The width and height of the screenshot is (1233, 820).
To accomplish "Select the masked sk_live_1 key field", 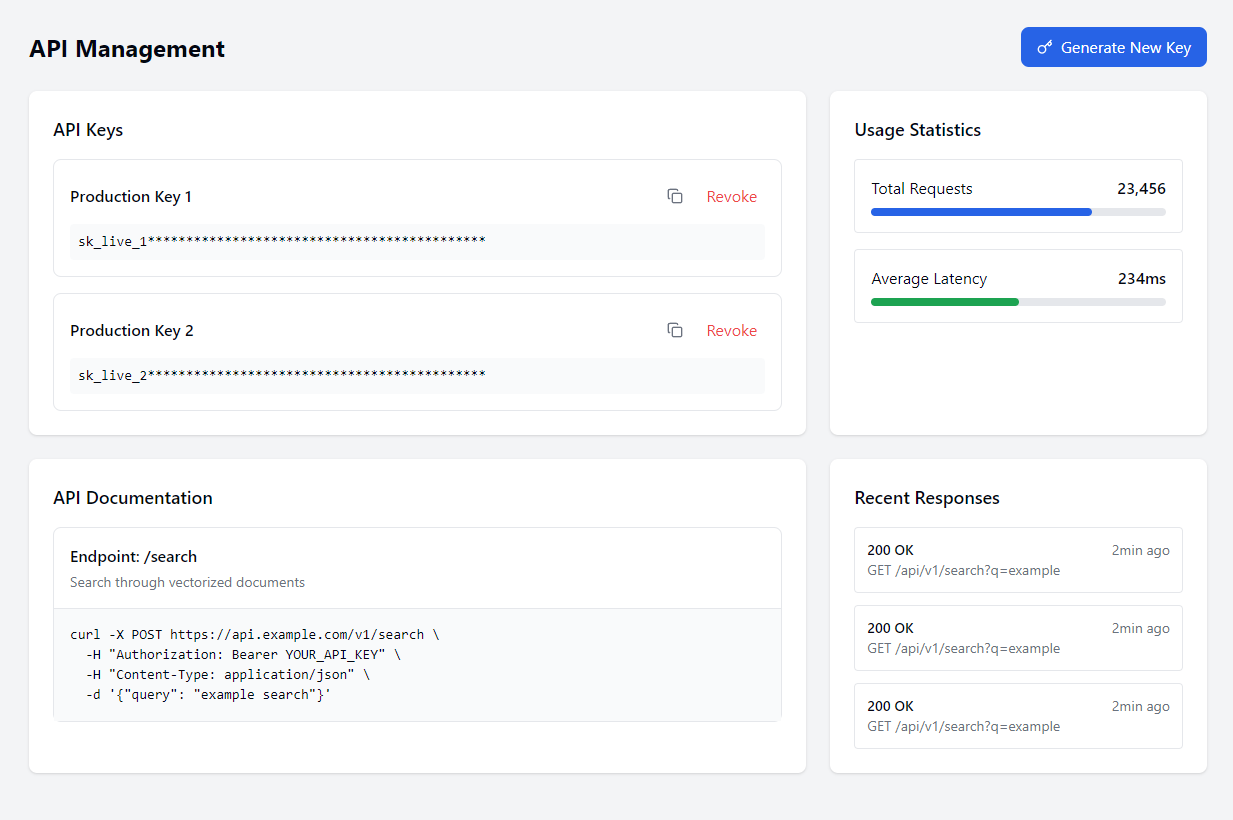I will pos(417,242).
